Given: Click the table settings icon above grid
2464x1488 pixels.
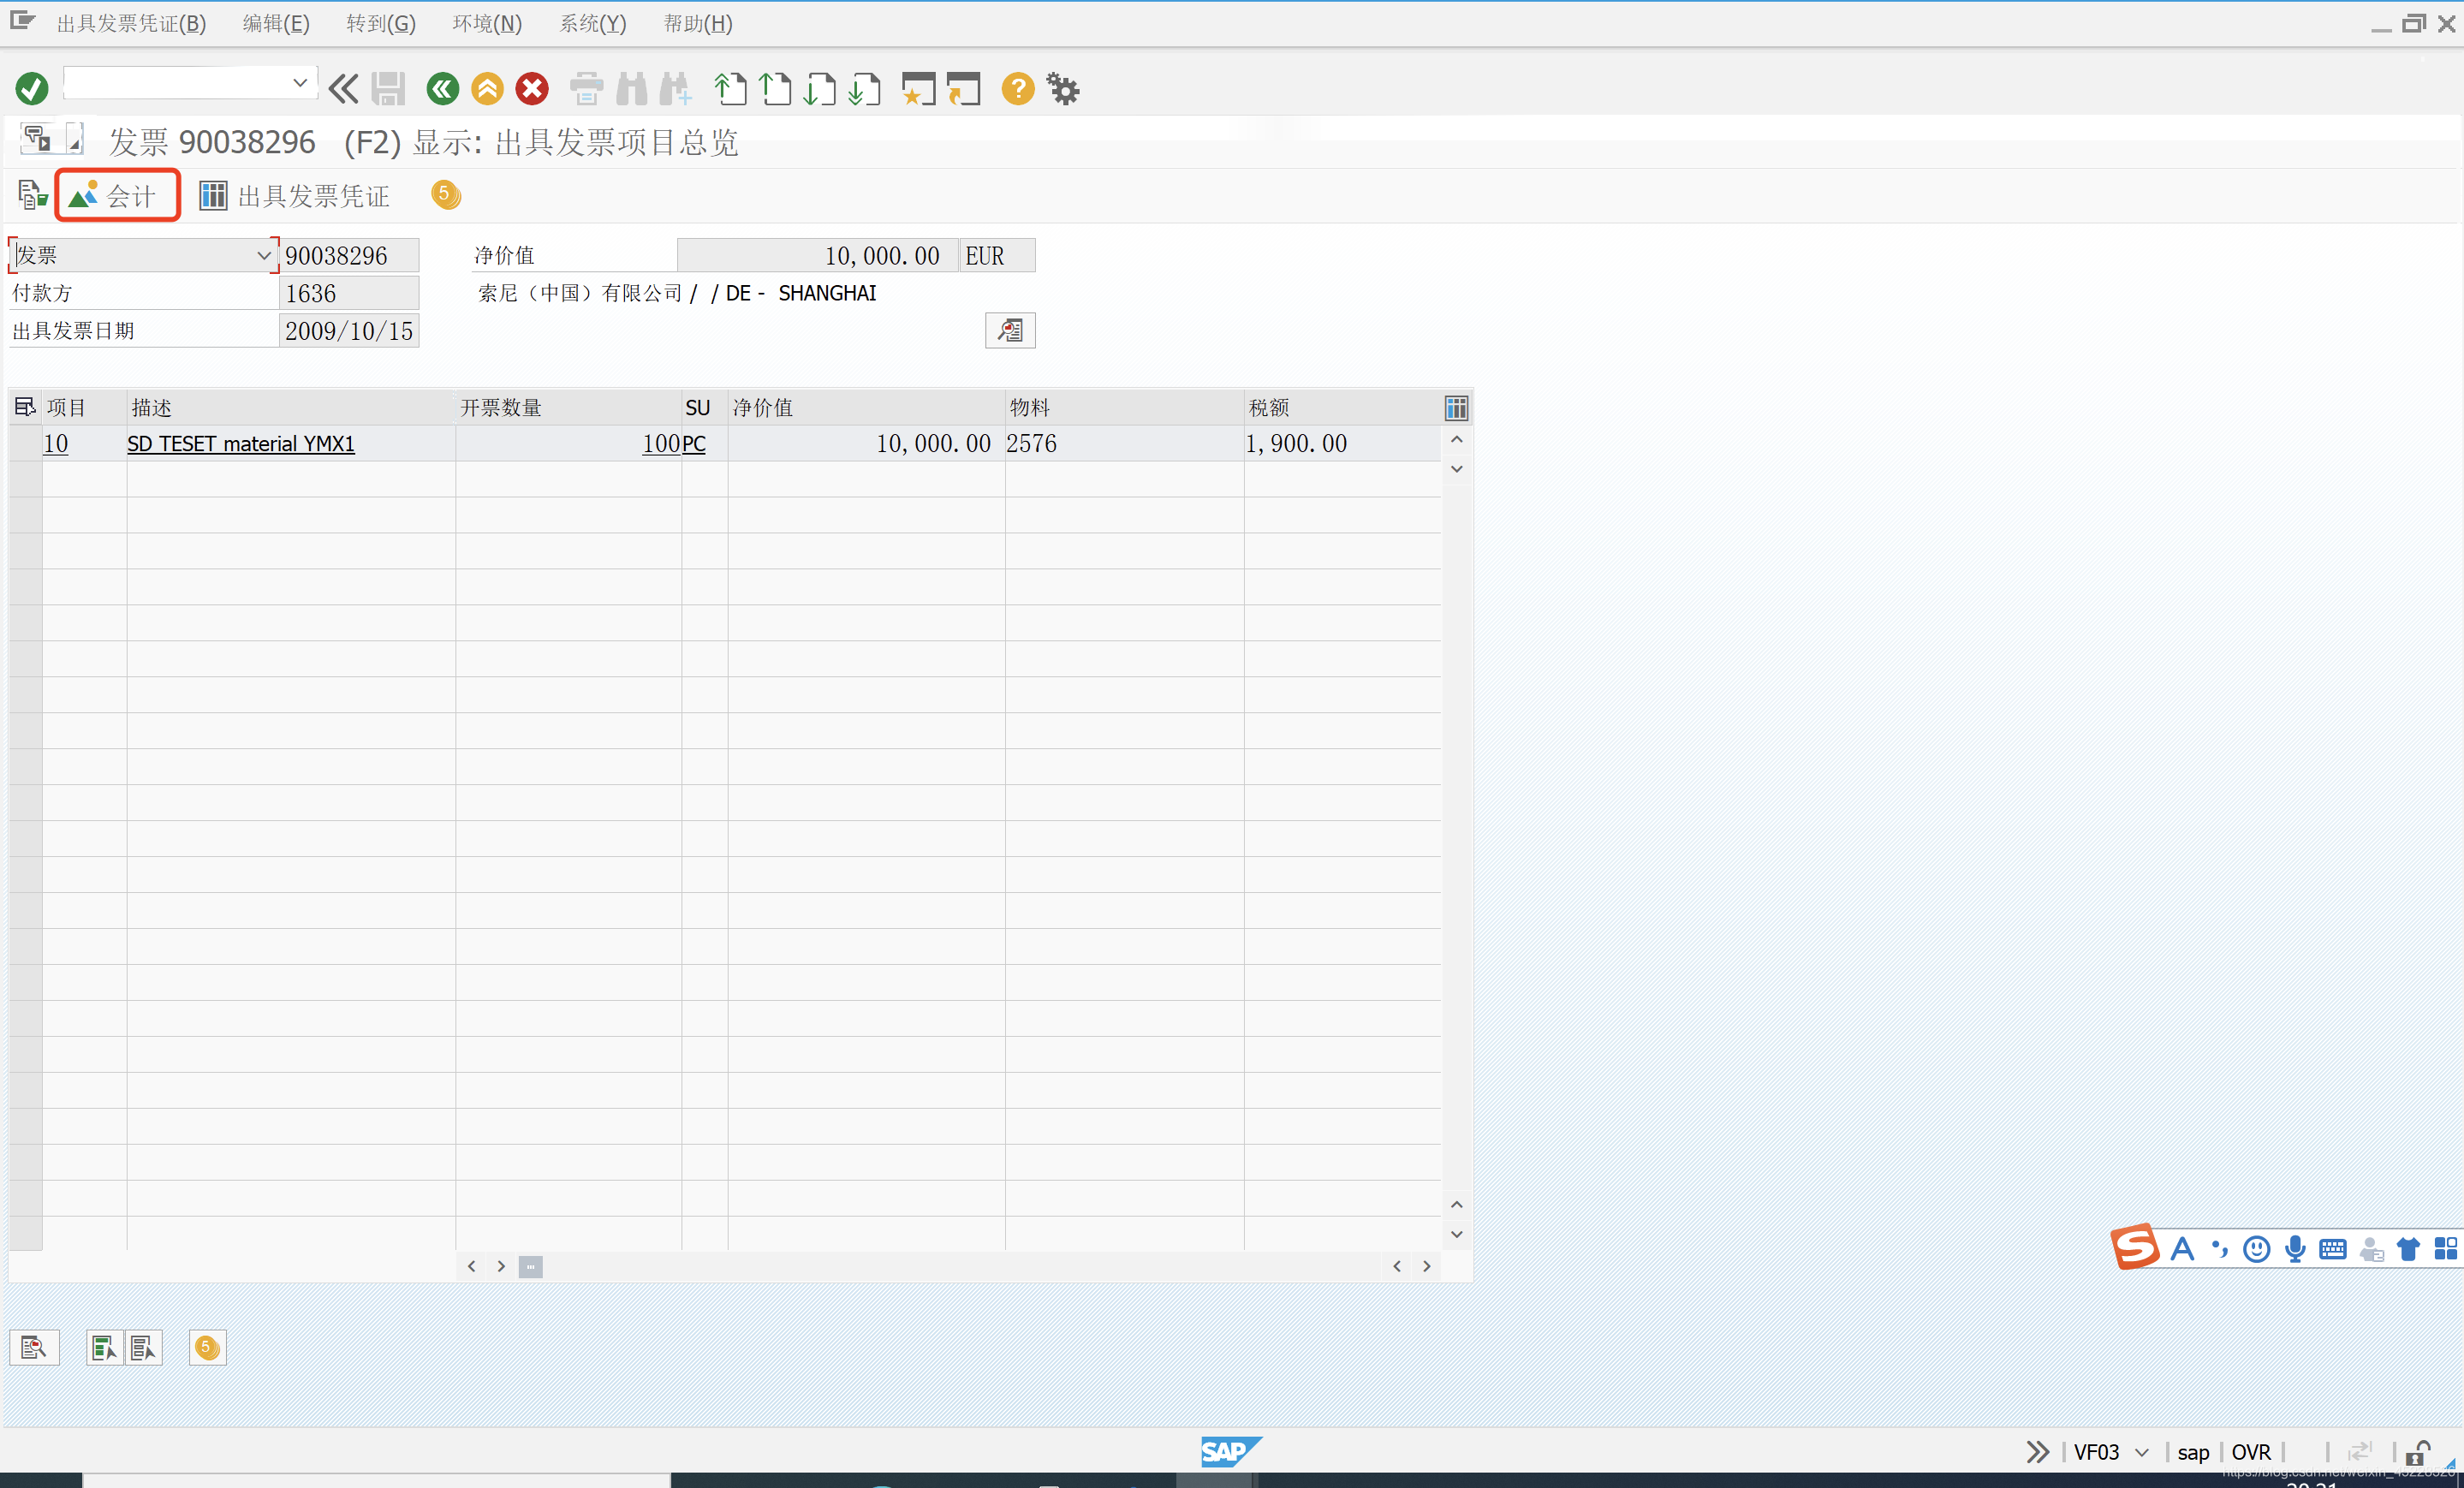Looking at the screenshot, I should click(x=1456, y=407).
